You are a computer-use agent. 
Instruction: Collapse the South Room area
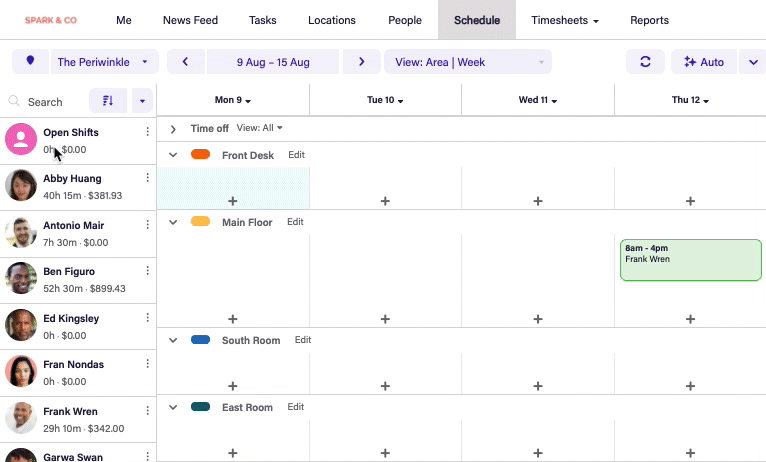[x=173, y=340]
